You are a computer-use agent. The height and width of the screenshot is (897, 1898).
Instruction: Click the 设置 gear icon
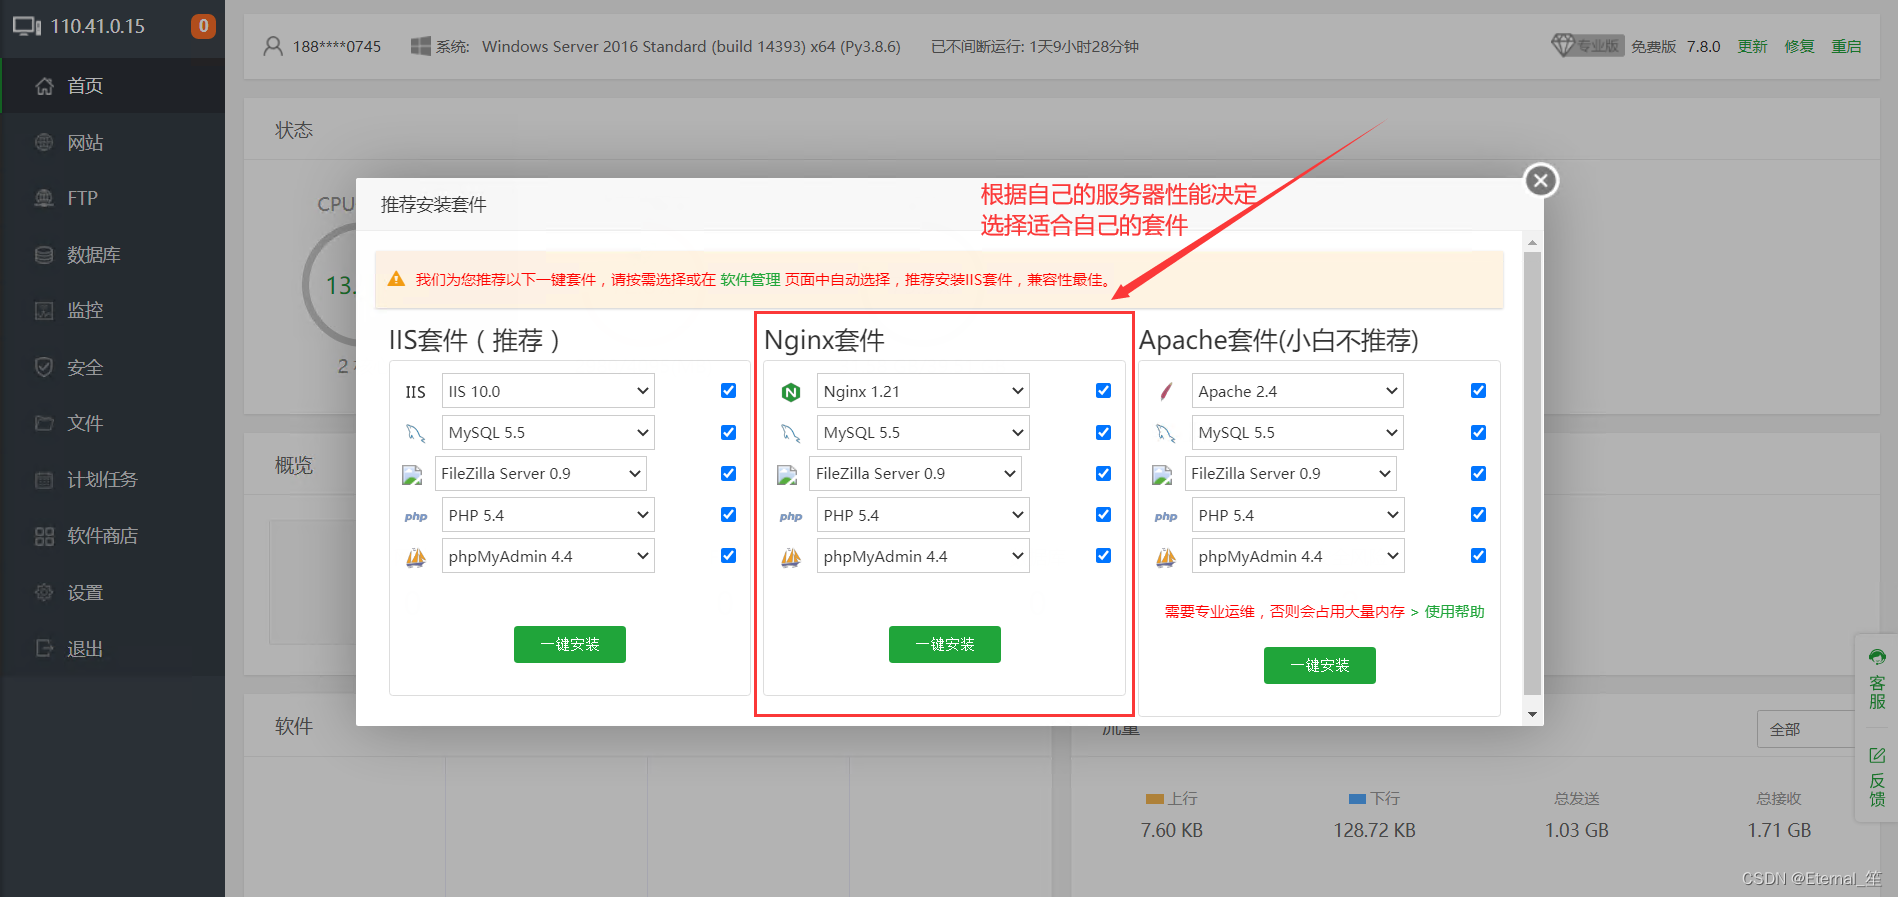point(44,592)
